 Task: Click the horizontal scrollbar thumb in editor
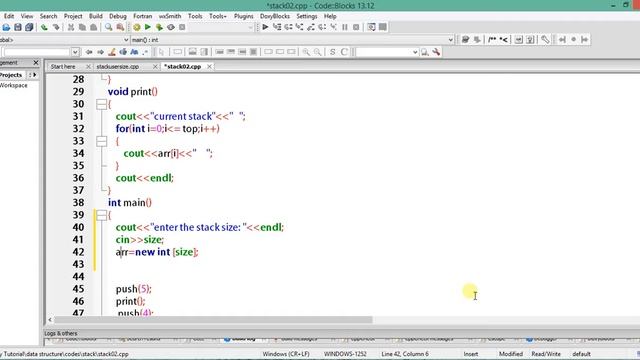tap(213, 320)
